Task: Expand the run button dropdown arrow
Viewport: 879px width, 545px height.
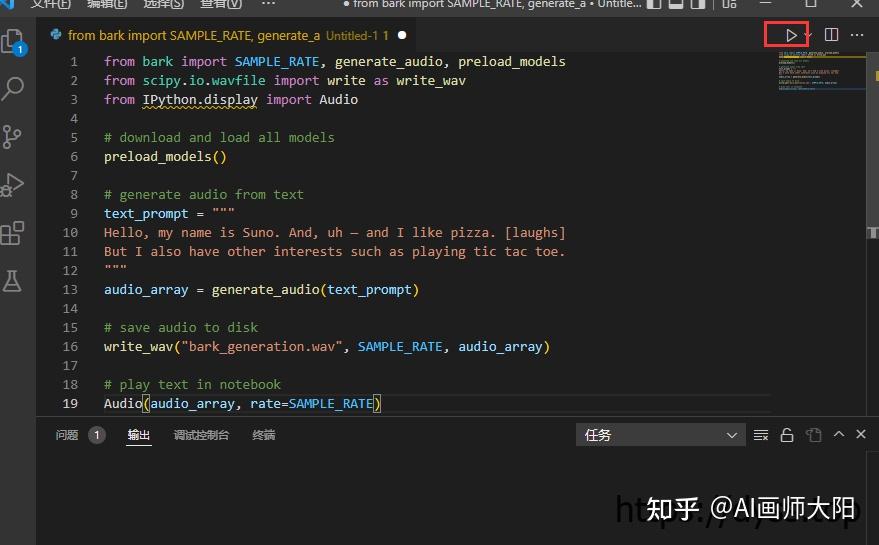Action: 807,36
